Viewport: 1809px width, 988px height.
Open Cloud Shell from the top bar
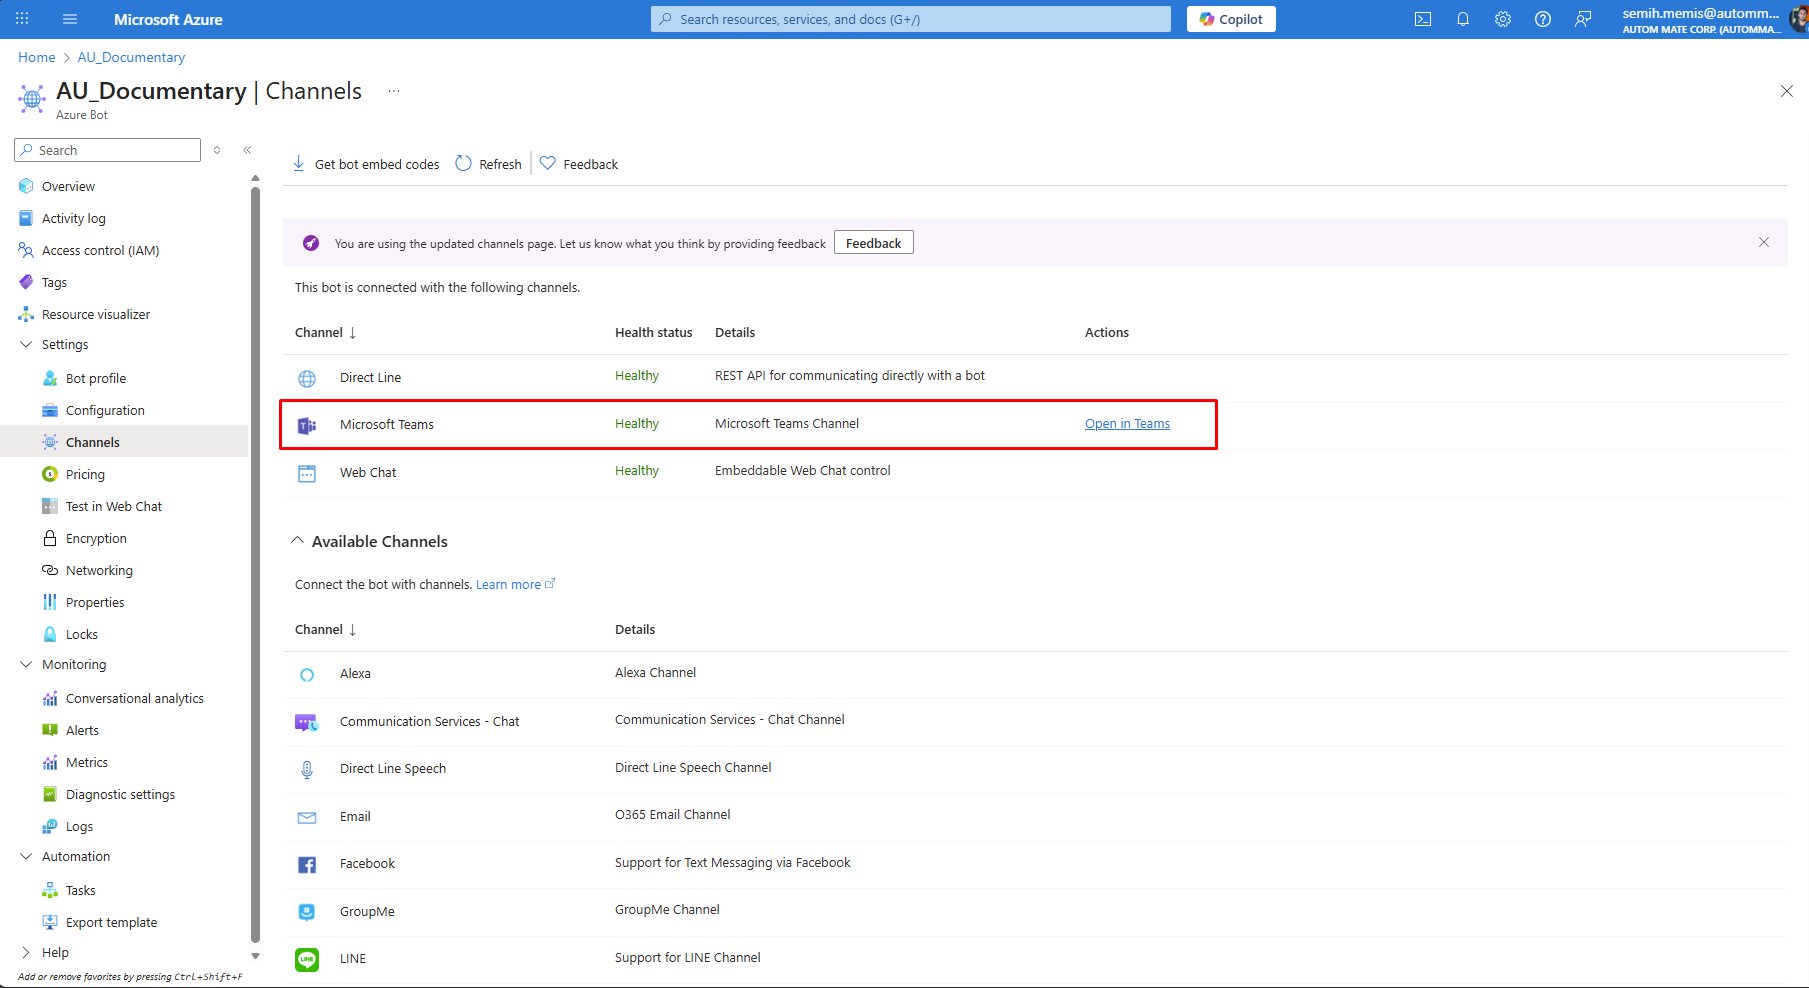tap(1422, 19)
